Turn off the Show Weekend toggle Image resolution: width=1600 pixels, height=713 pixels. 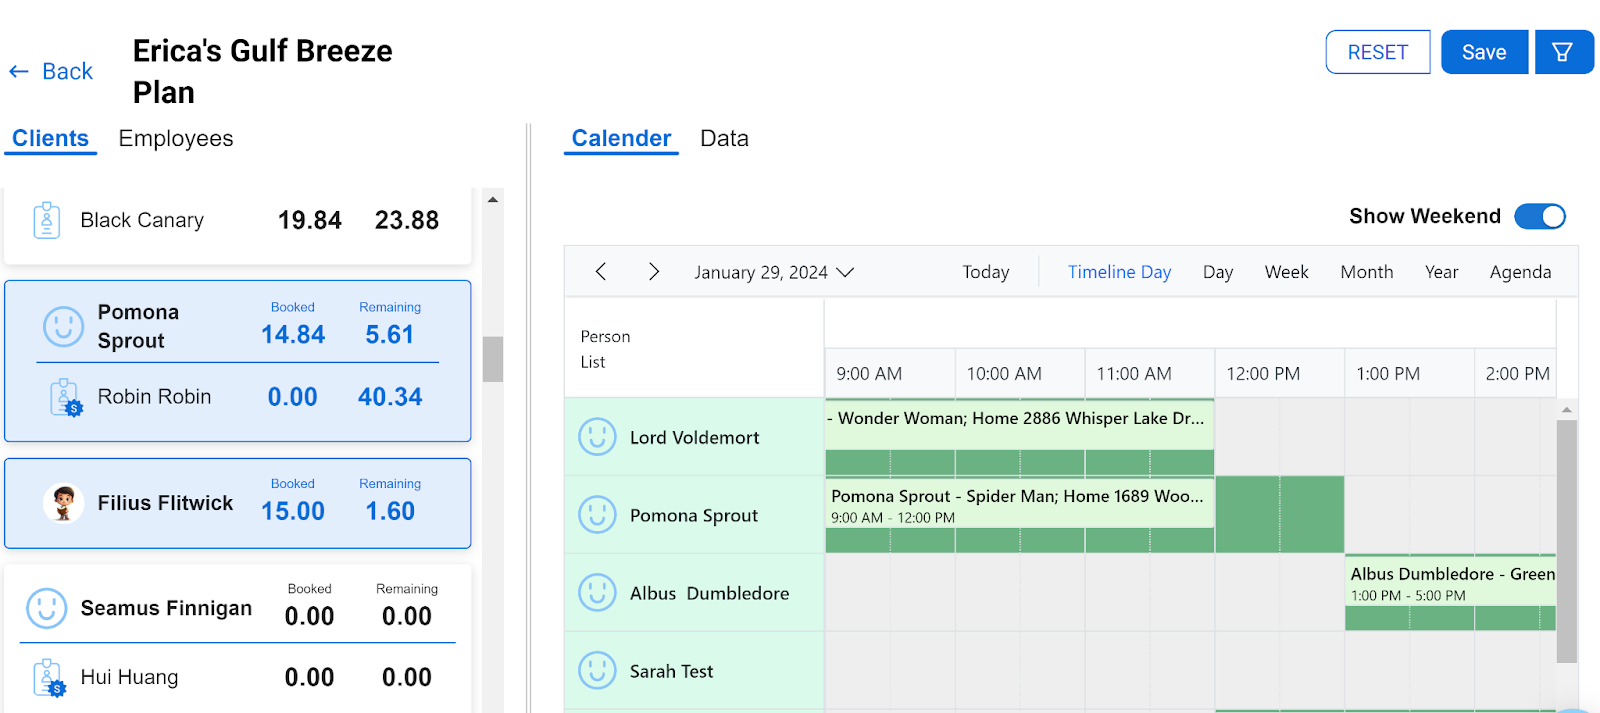coord(1540,216)
